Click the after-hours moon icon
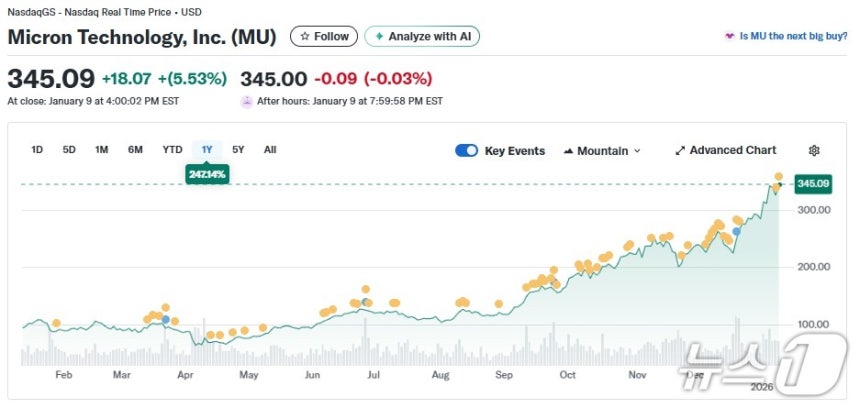The image size is (860, 408). [x=246, y=101]
